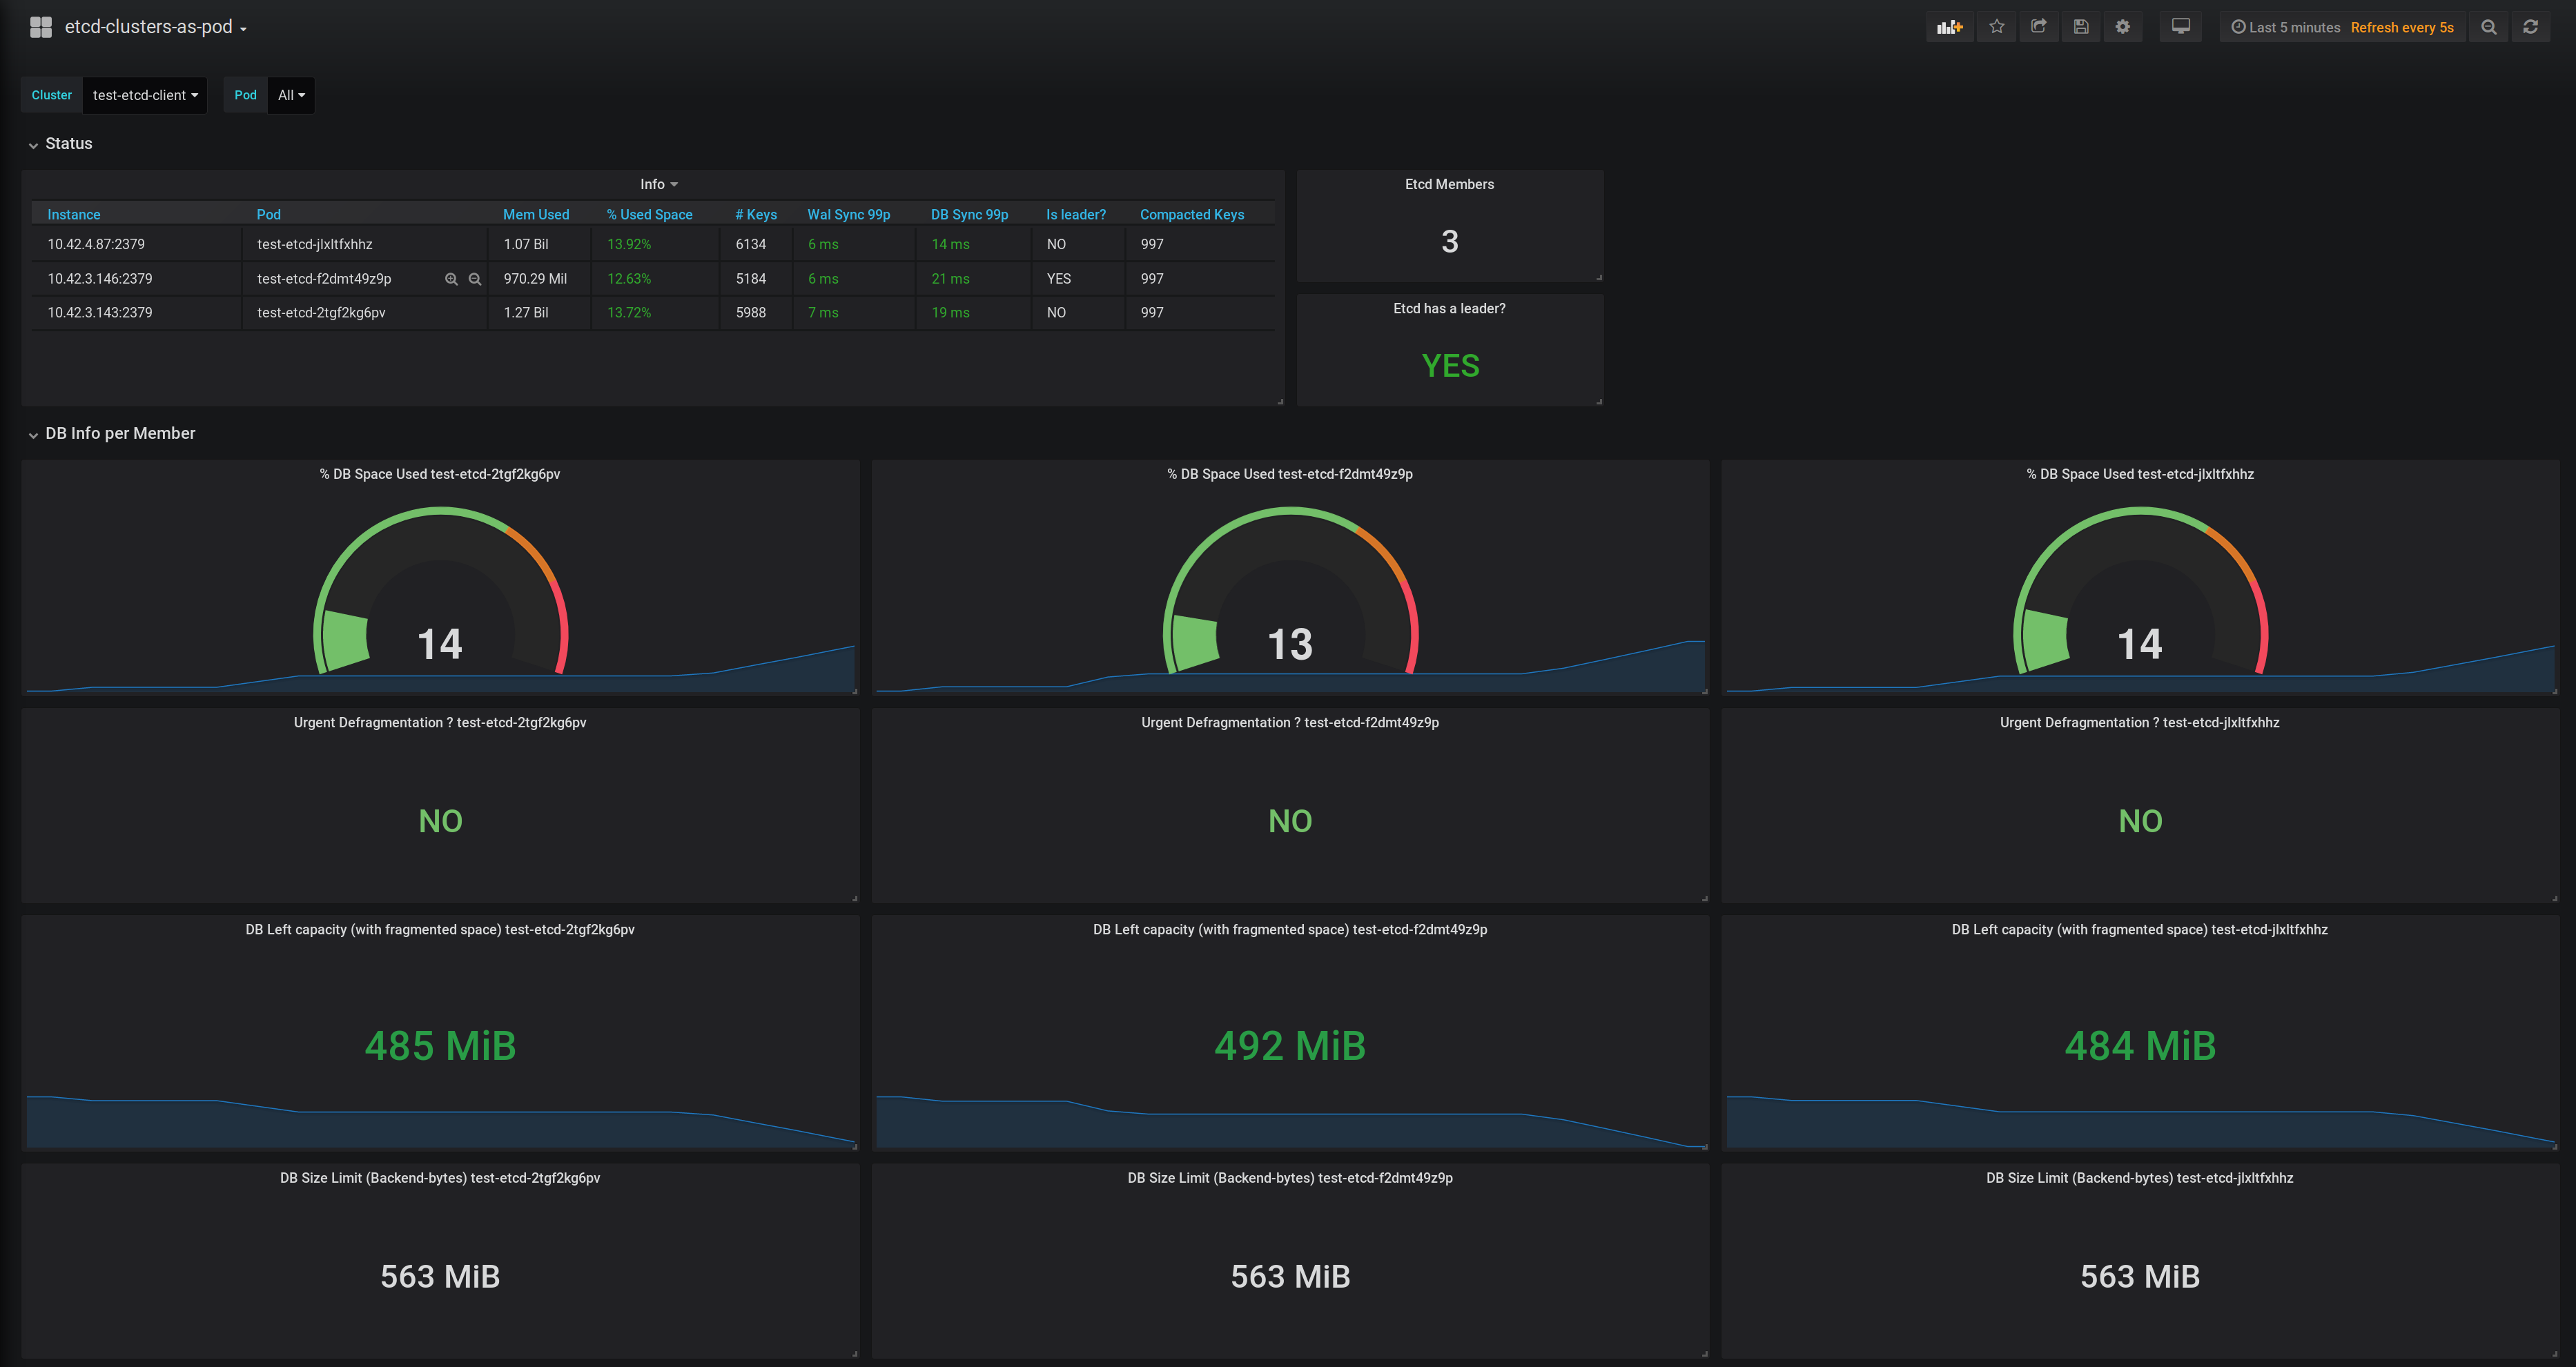Star this dashboard as favorite

(x=1996, y=27)
